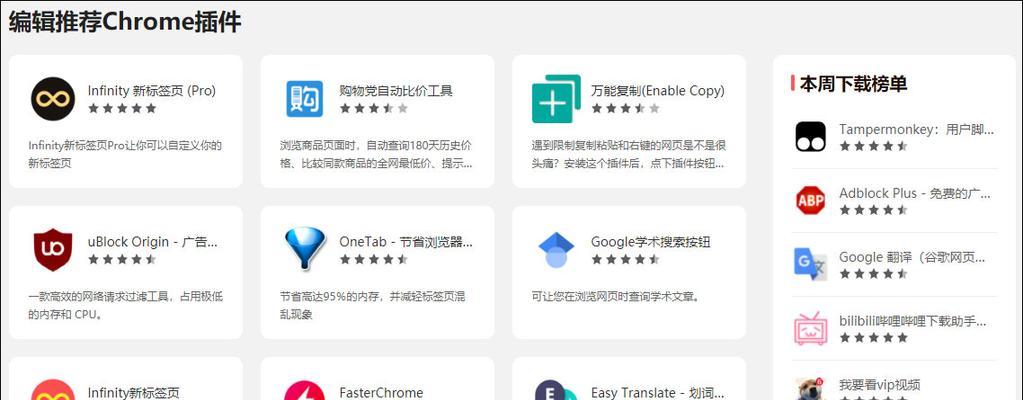Viewport: 1023px width, 400px height.
Task: Click the star rating under 购物党自动比价工具
Action: click(374, 108)
